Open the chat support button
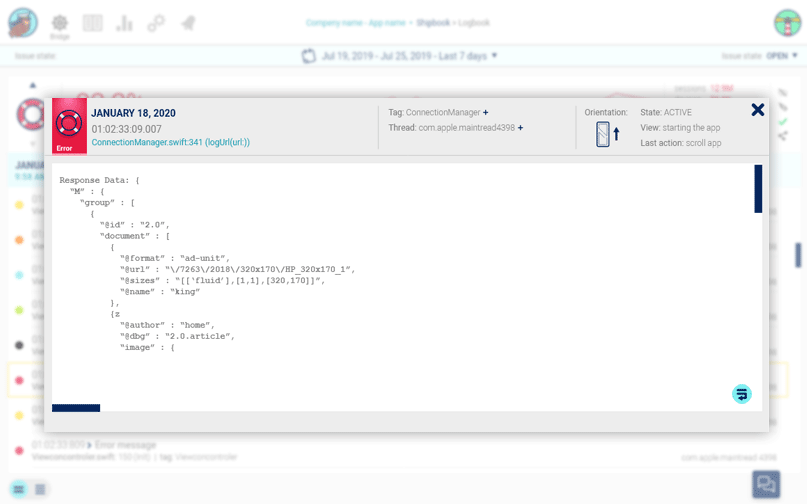The width and height of the screenshot is (807, 504). point(766,484)
